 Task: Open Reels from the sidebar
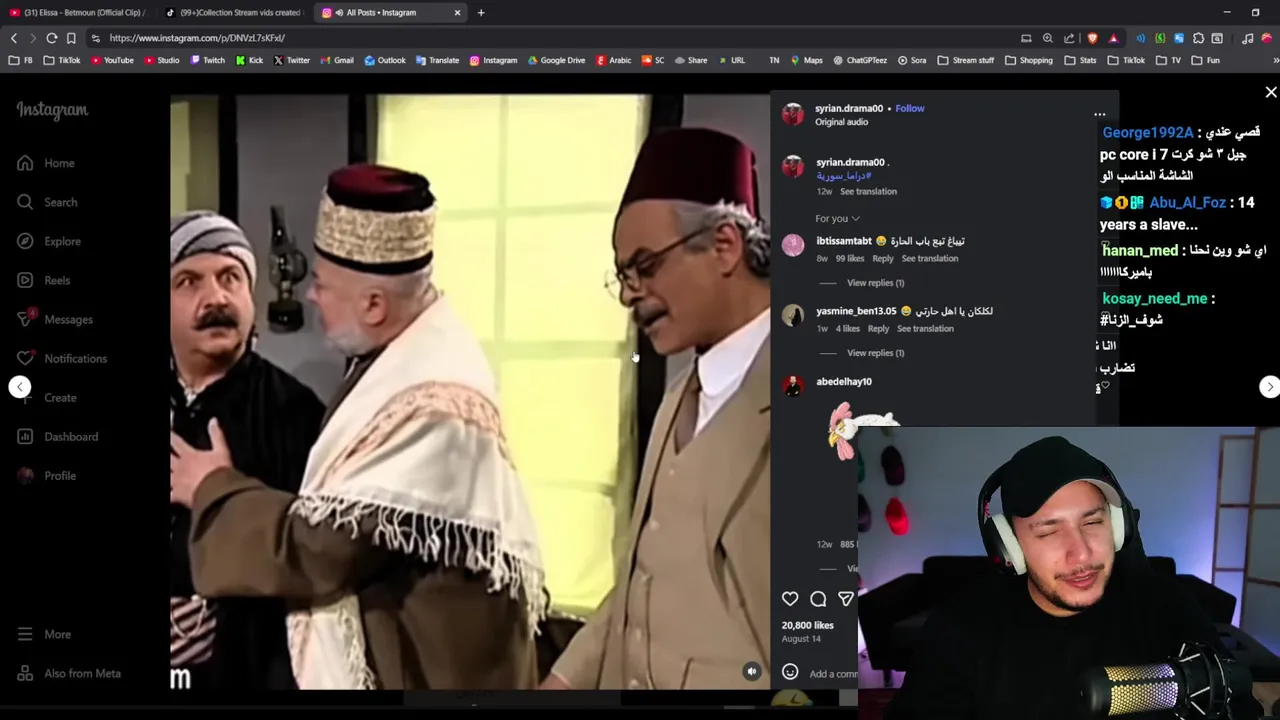point(44,280)
